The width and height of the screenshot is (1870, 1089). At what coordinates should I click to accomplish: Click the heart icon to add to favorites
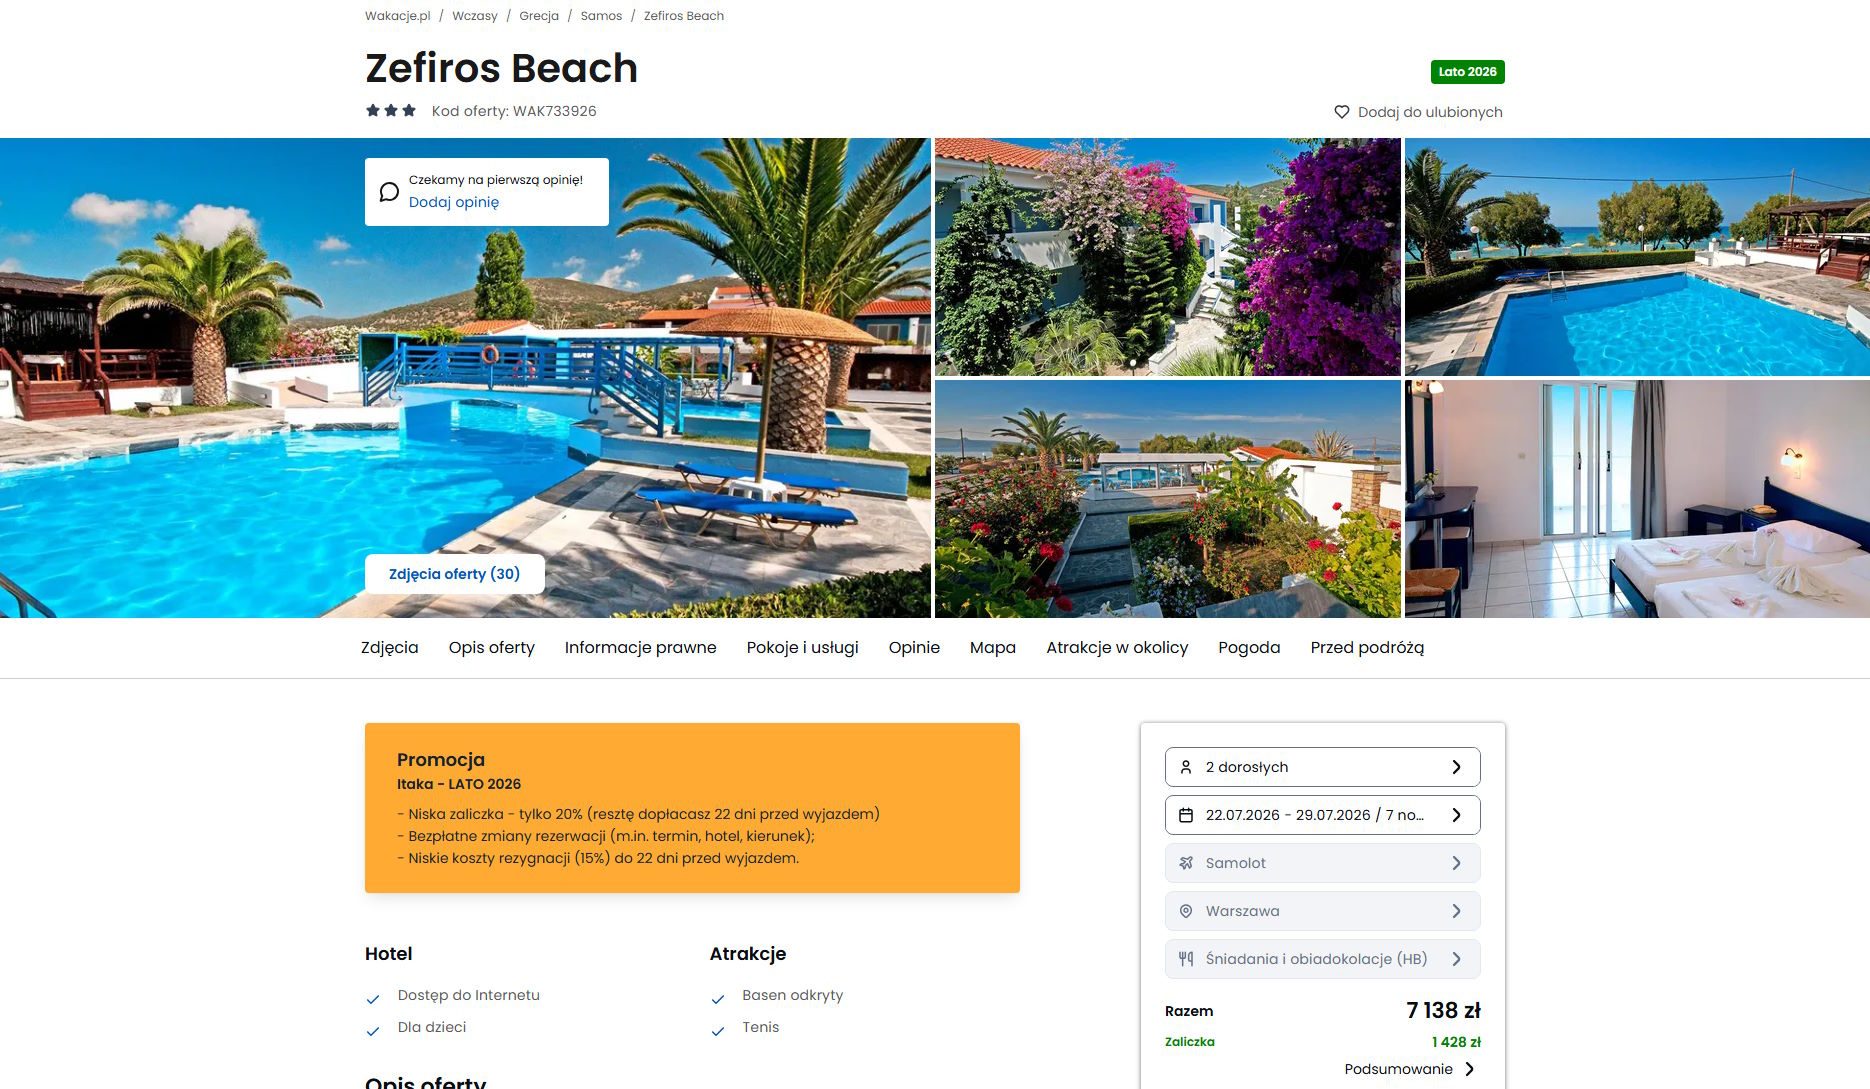click(x=1342, y=112)
